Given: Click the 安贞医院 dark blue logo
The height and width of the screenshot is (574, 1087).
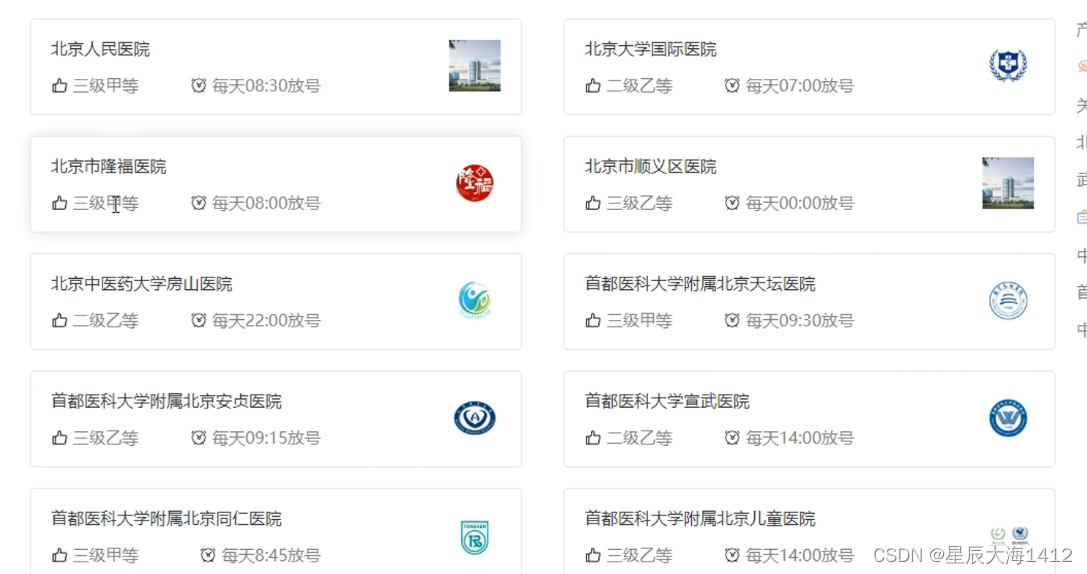Looking at the screenshot, I should tap(475, 418).
